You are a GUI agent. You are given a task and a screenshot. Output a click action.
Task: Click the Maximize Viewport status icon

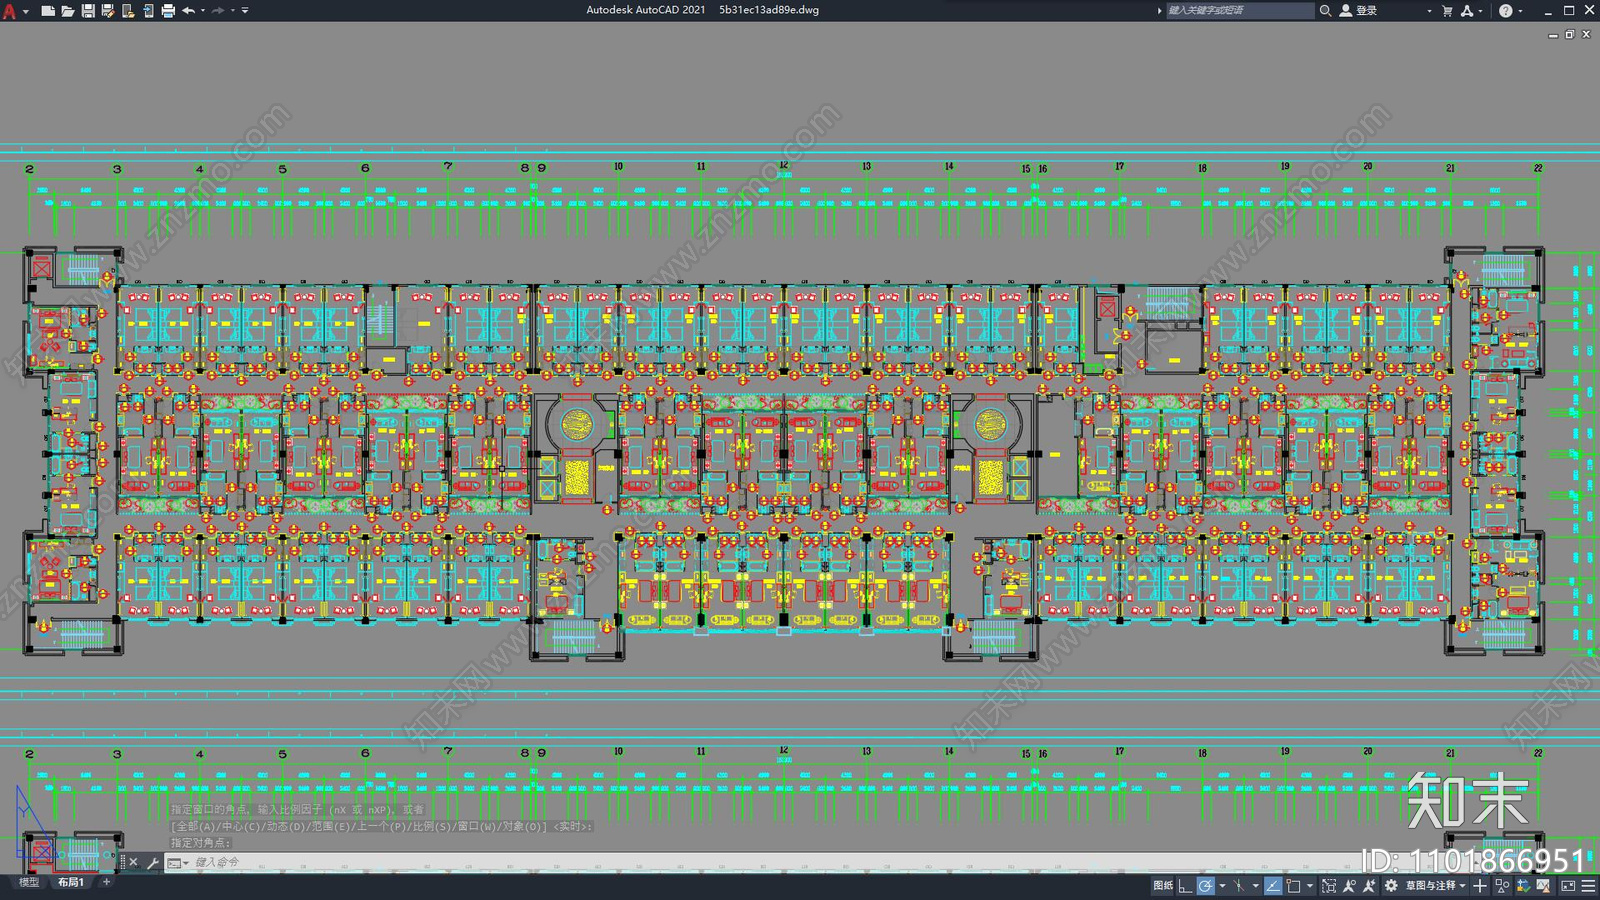coord(1329,886)
